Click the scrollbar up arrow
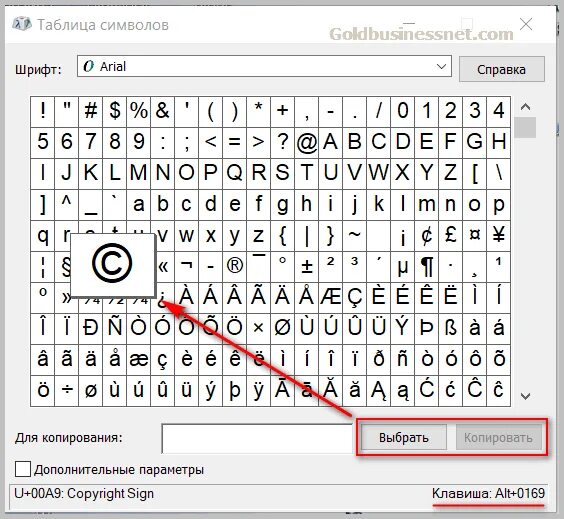The height and width of the screenshot is (519, 564). [526, 107]
